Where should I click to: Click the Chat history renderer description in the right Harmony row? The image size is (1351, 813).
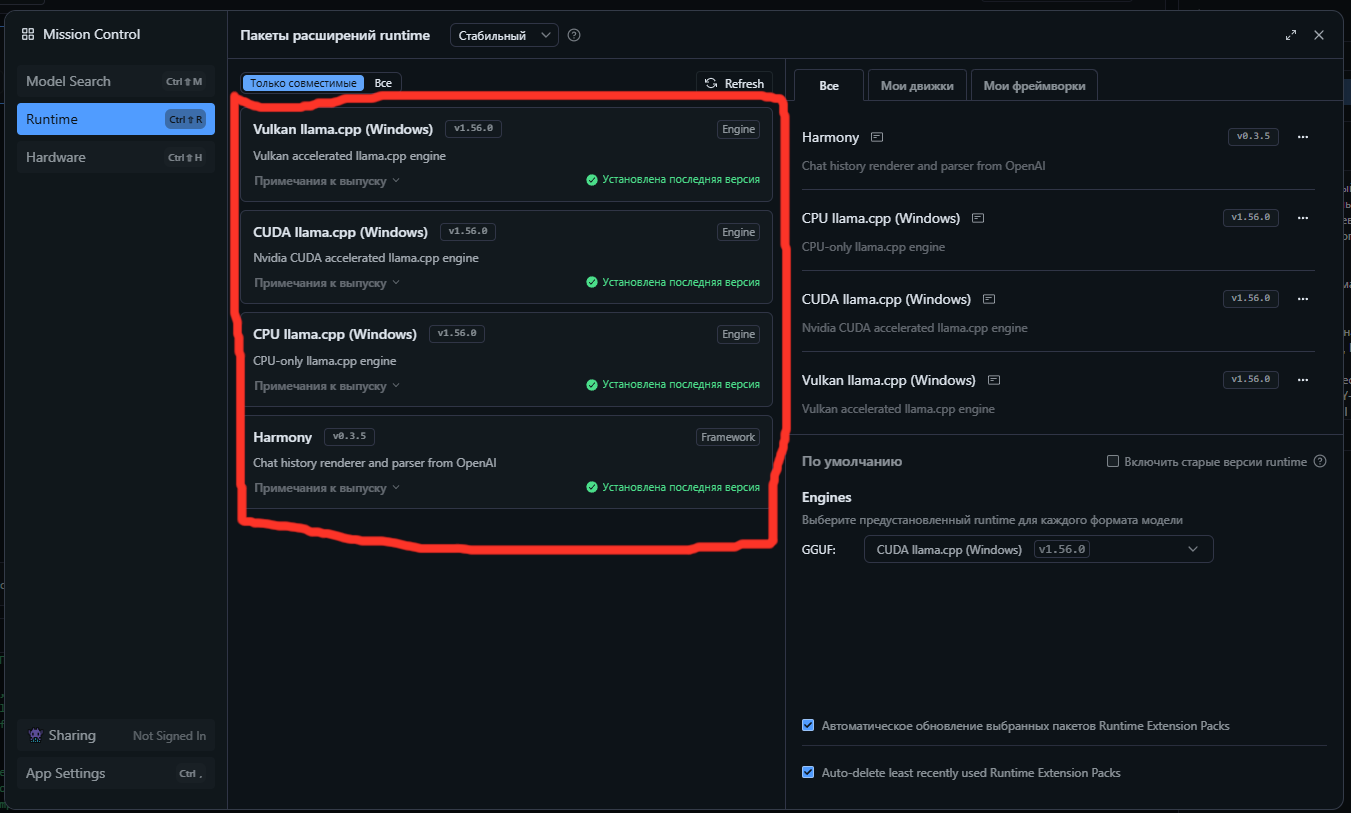coord(923,166)
